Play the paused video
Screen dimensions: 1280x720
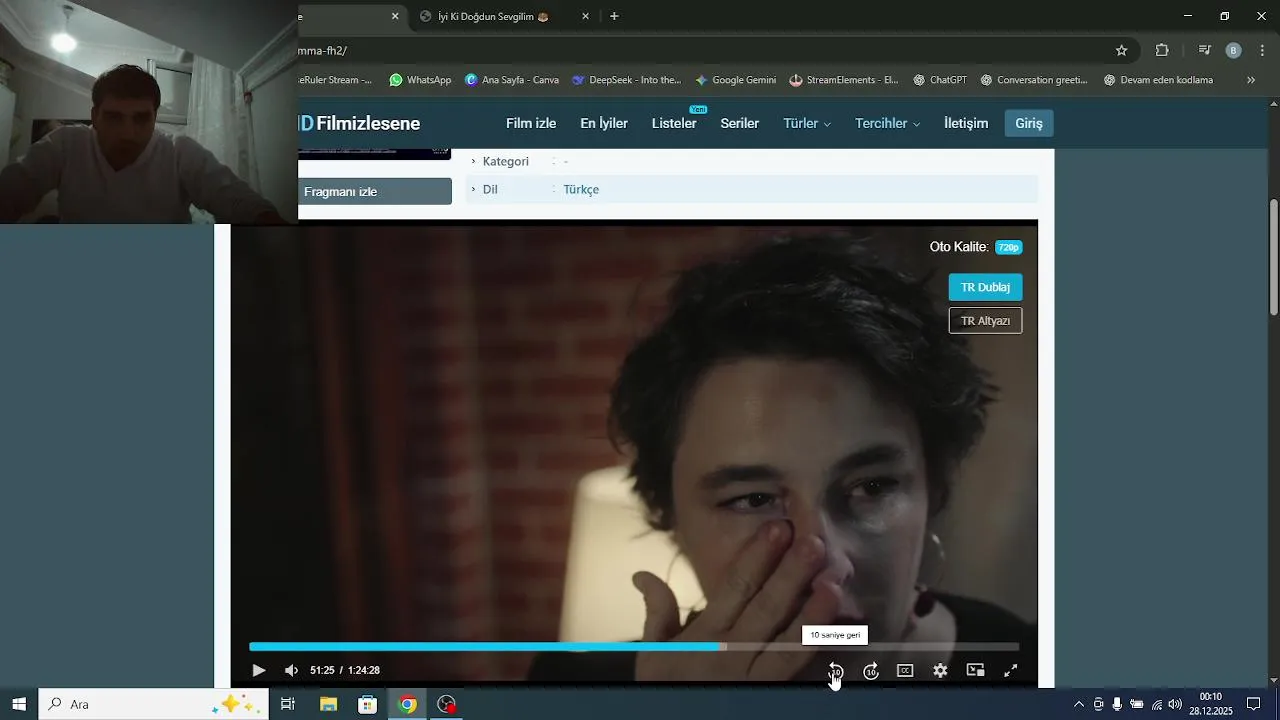pyautogui.click(x=258, y=670)
